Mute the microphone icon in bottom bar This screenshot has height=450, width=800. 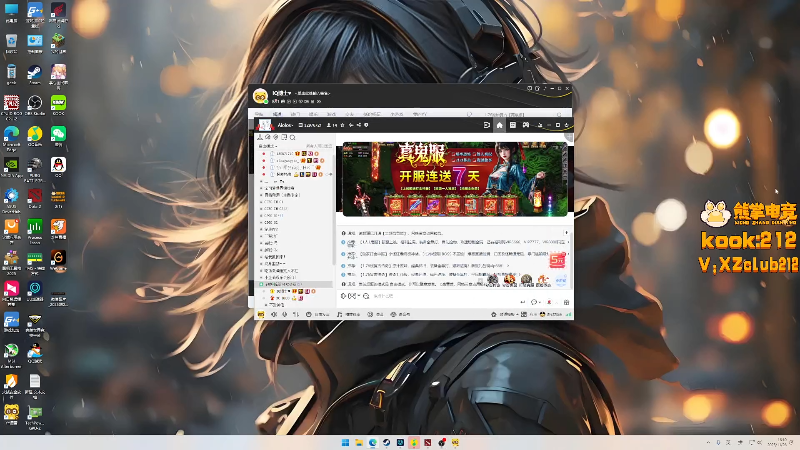click(284, 314)
